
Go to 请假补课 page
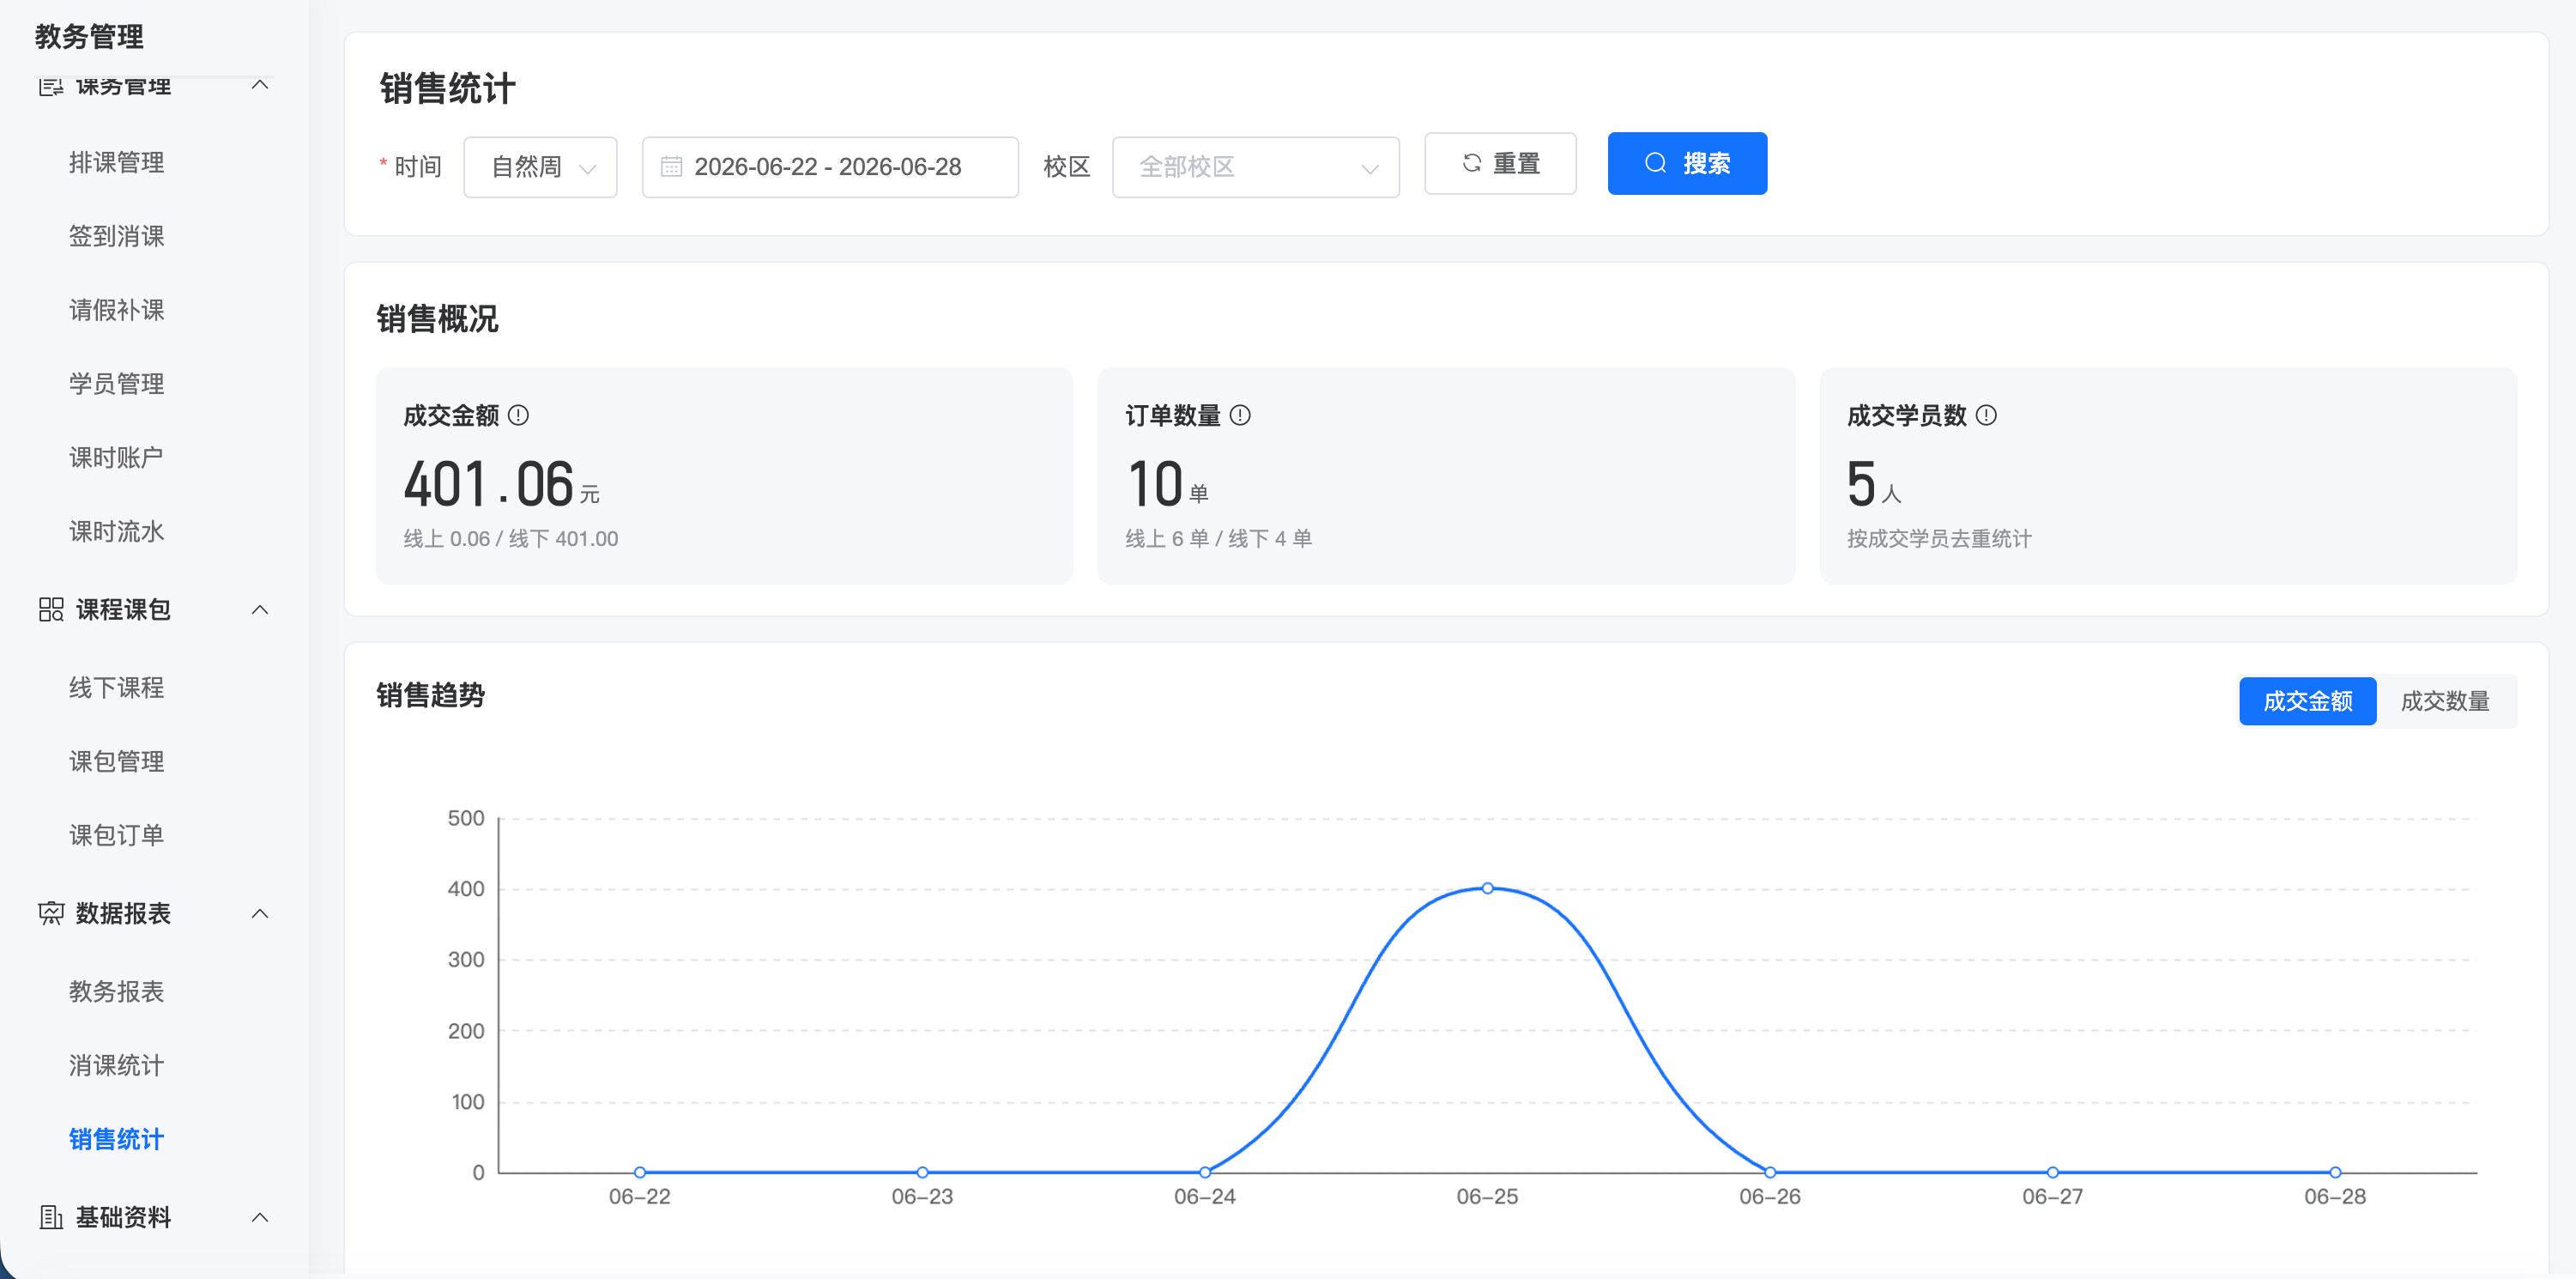tap(117, 310)
